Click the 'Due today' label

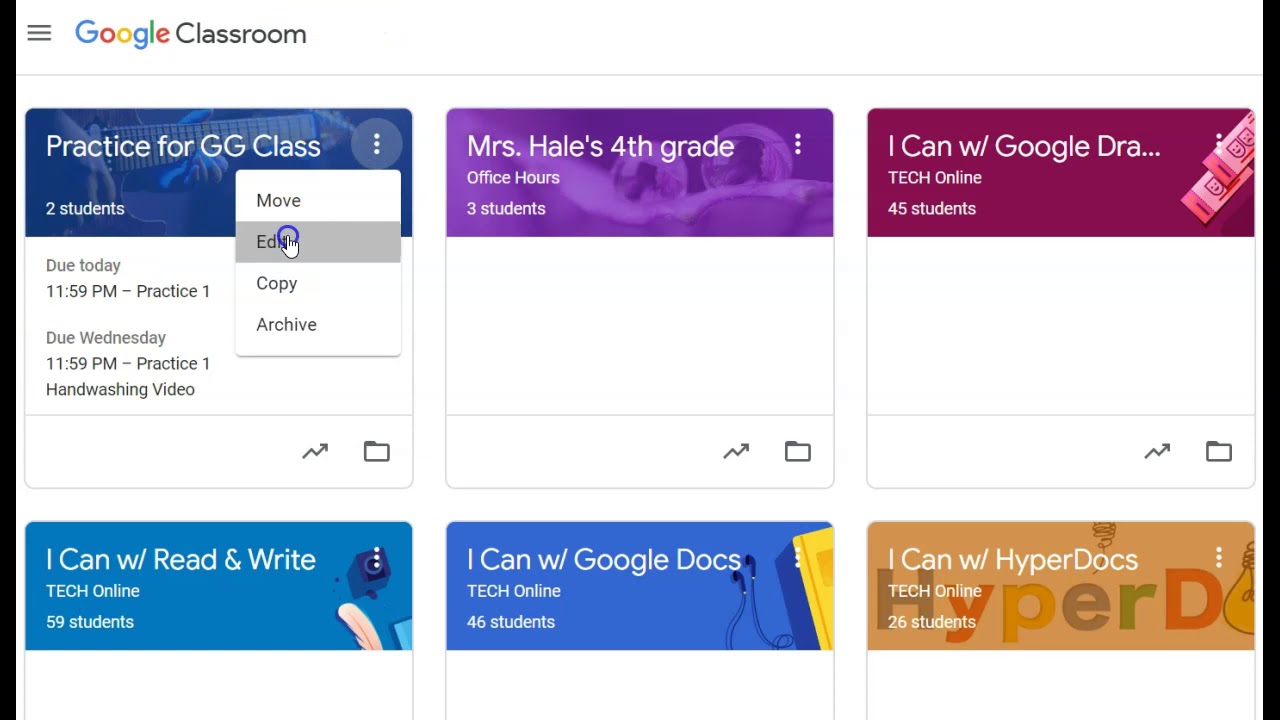click(x=83, y=265)
